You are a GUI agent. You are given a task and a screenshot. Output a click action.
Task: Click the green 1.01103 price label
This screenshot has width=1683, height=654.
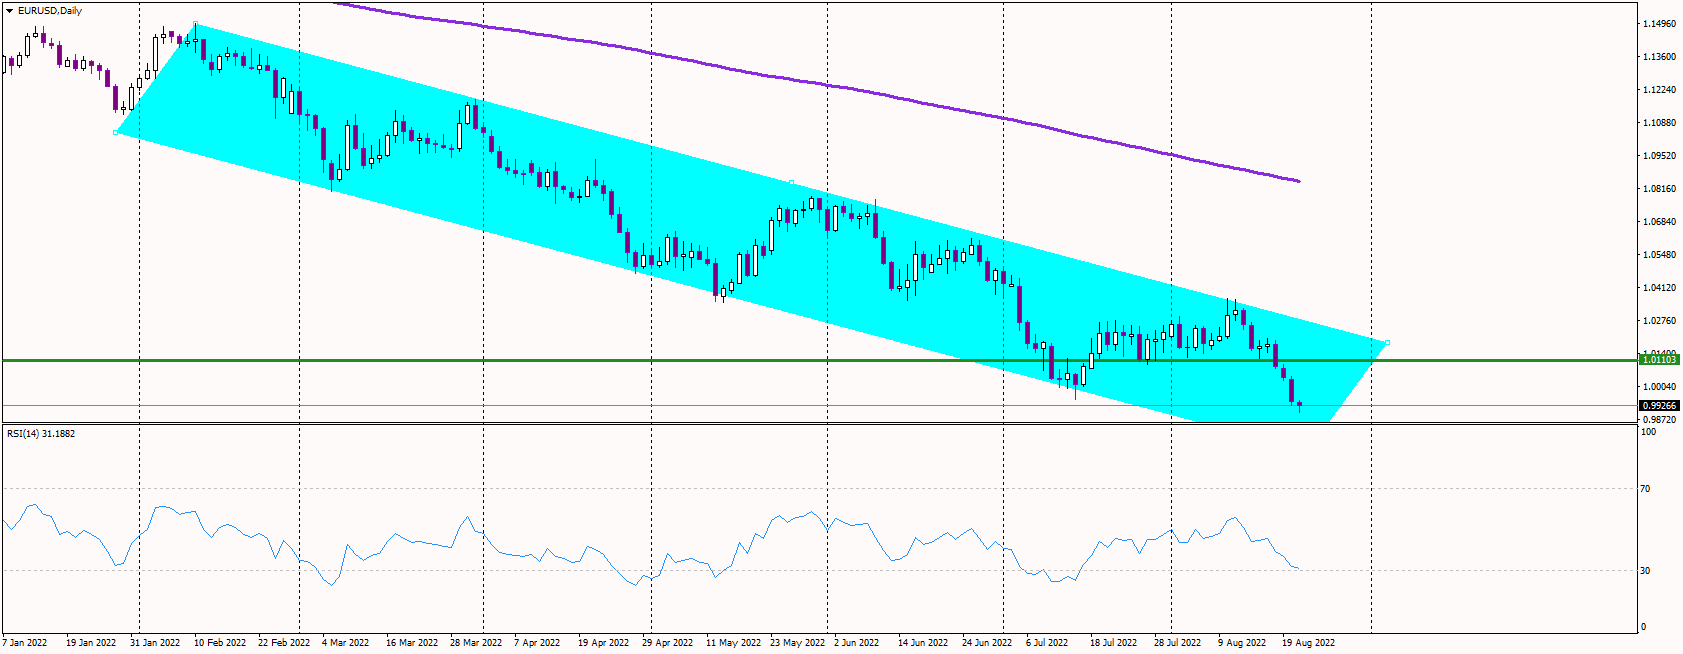pyautogui.click(x=1660, y=359)
